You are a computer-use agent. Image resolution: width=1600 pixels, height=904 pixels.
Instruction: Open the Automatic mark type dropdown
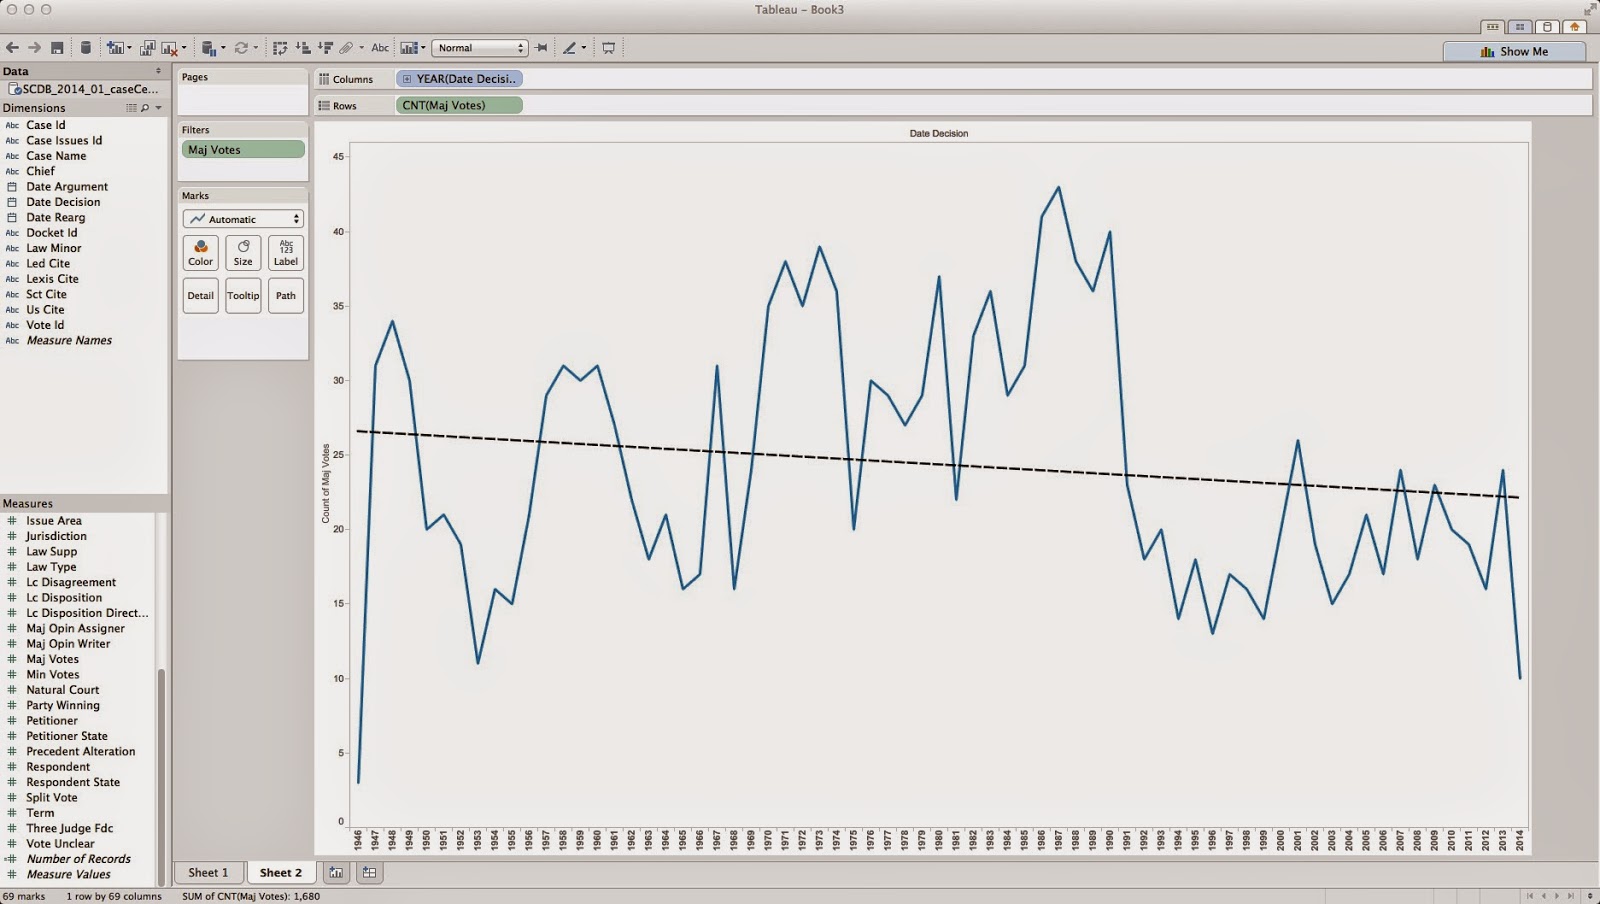pos(243,219)
